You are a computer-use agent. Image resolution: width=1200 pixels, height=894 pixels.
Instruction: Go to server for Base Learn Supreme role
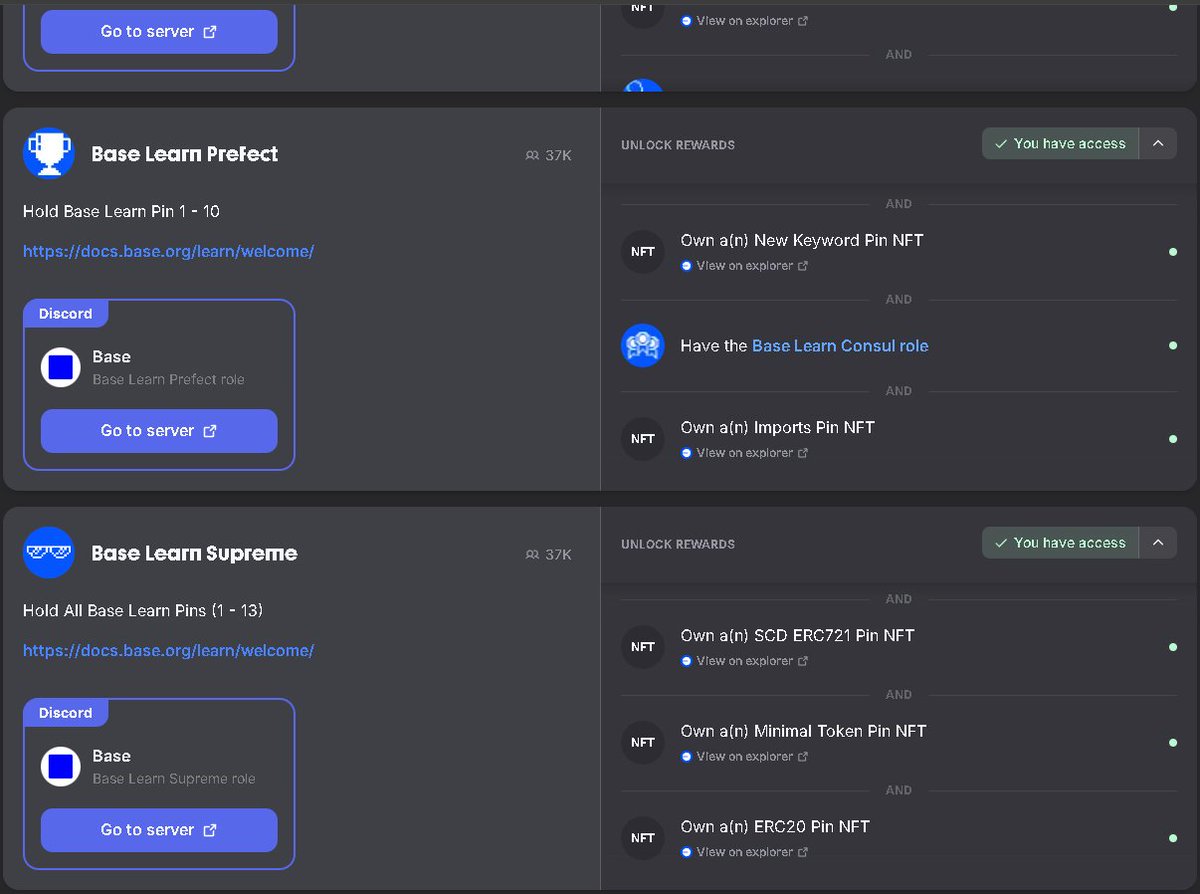pos(159,829)
